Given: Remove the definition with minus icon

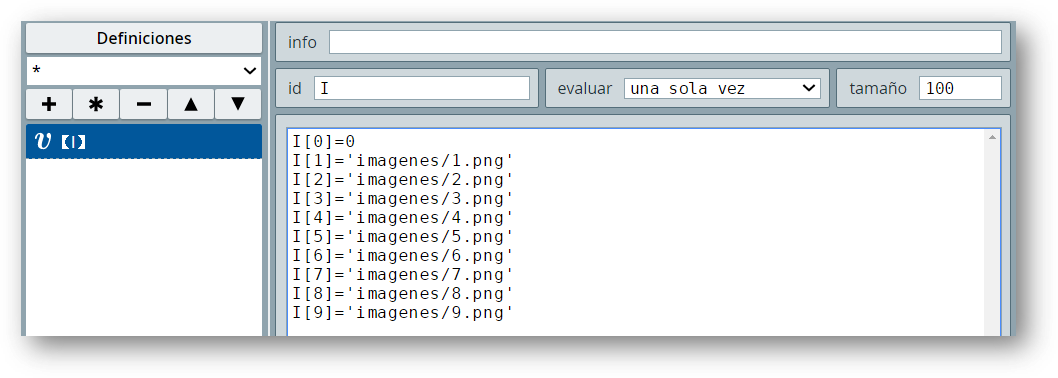Looking at the screenshot, I should (143, 104).
